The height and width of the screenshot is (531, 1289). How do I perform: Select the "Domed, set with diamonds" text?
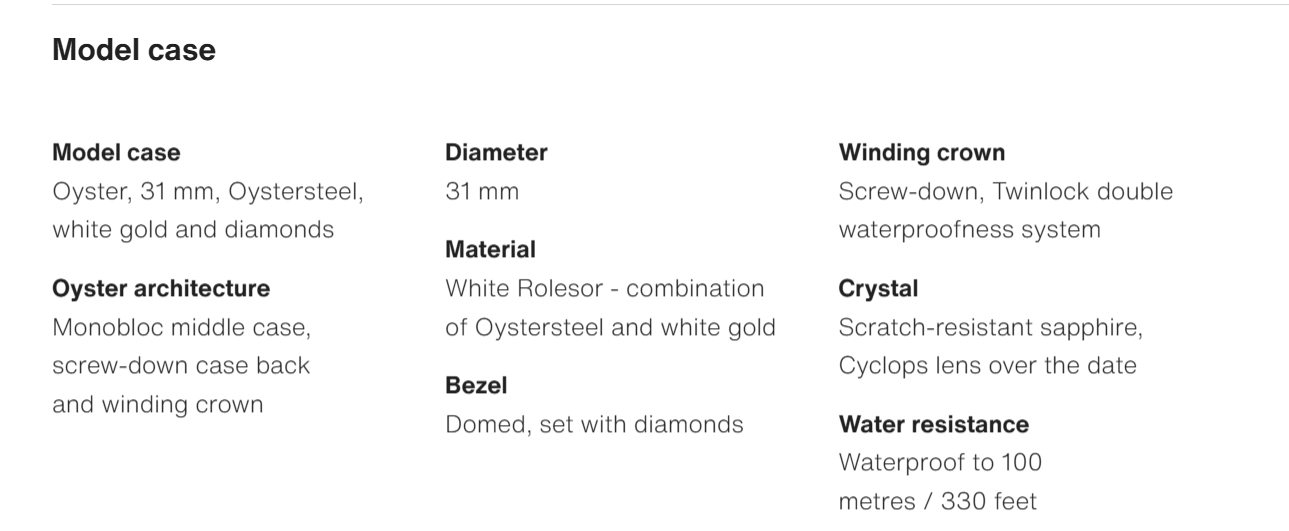point(594,424)
